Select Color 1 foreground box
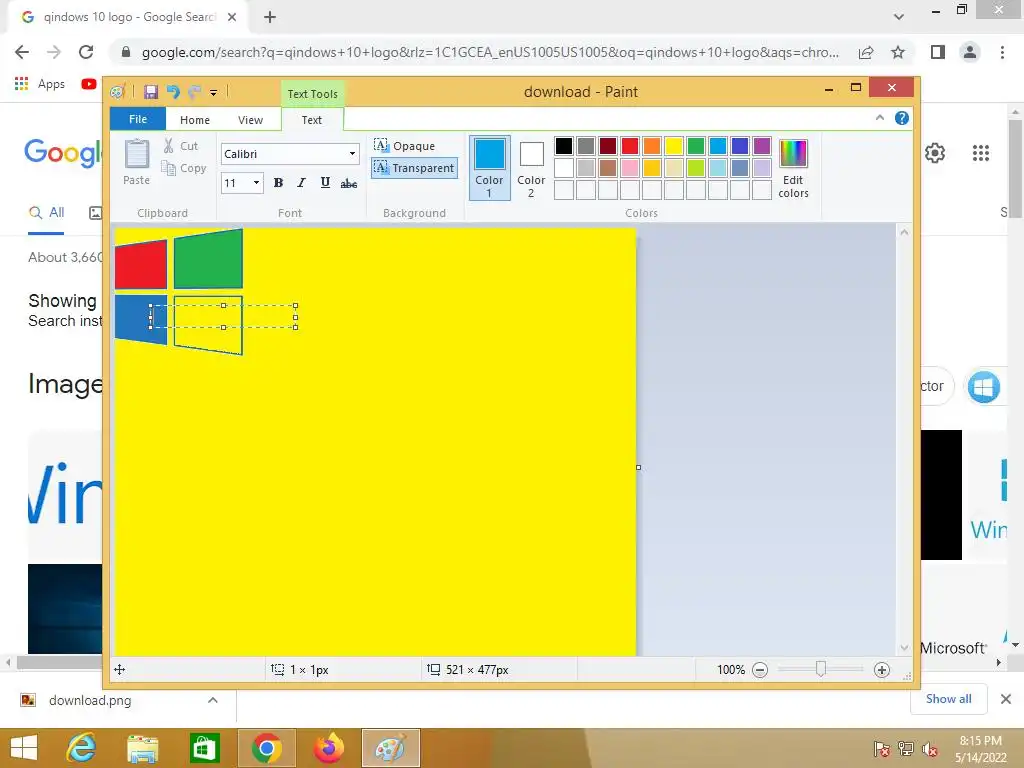 [489, 167]
